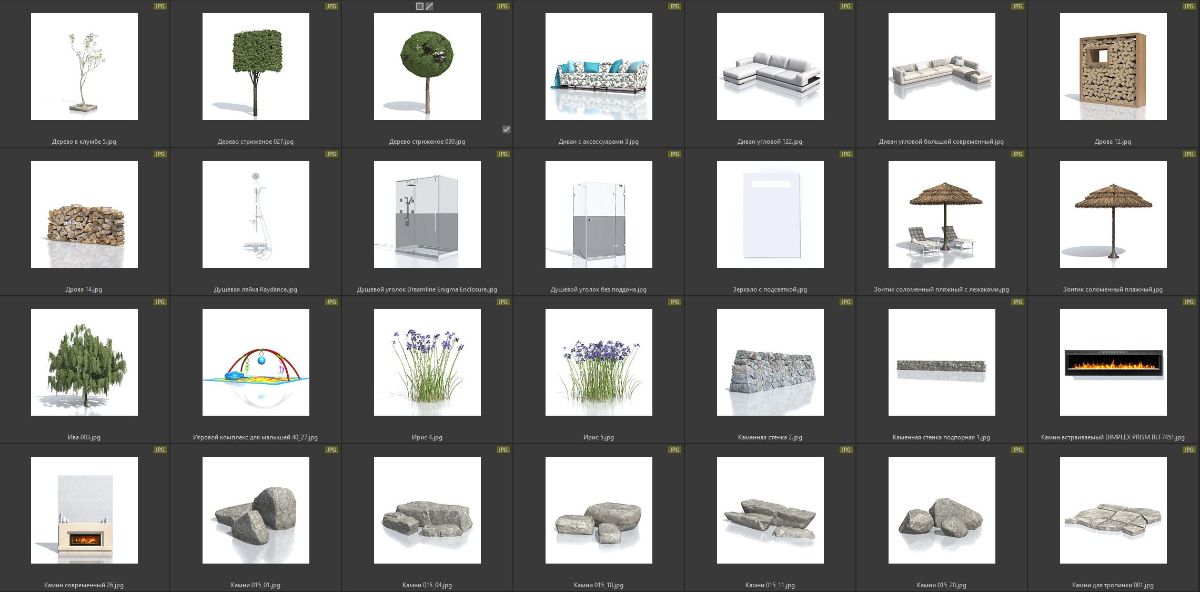The image size is (1200, 592).
Task: Select the Диван угловой 122 sofa thumbnail
Action: point(771,66)
